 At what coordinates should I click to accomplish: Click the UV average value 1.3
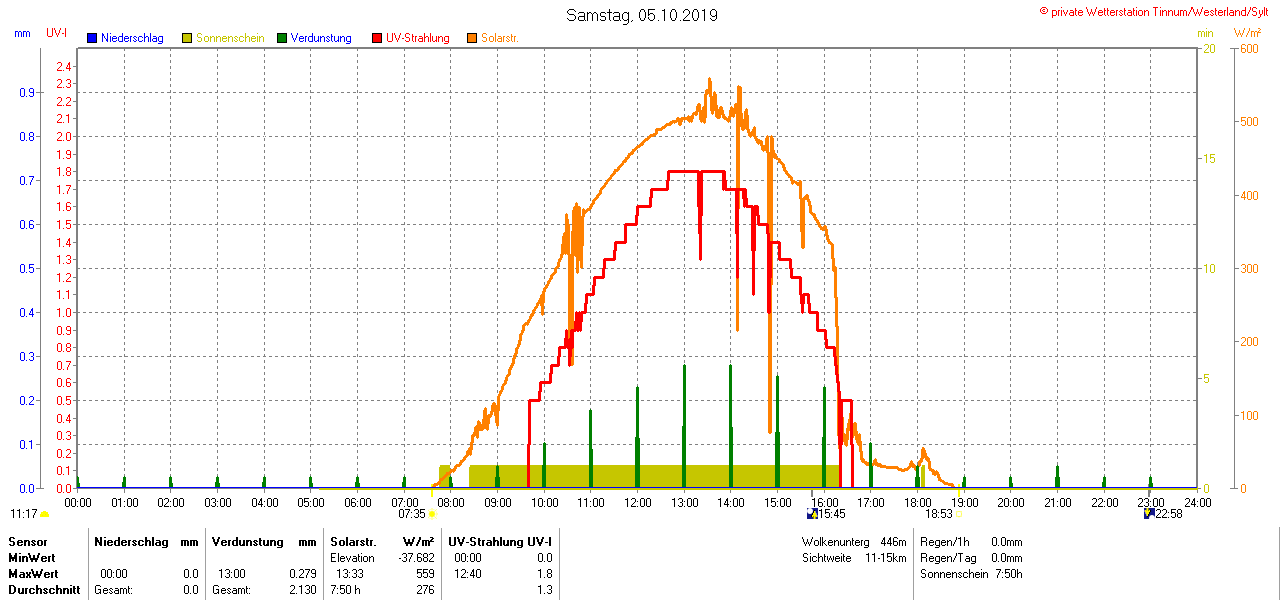point(544,590)
